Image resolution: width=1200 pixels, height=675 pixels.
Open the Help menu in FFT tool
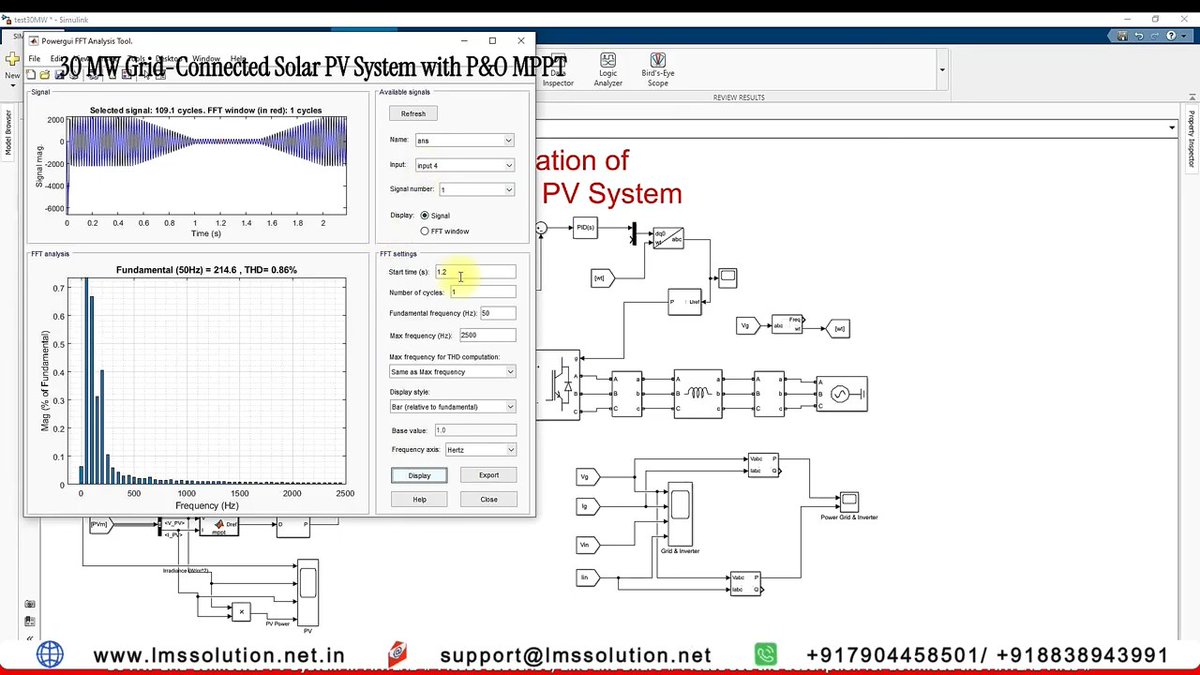point(238,59)
